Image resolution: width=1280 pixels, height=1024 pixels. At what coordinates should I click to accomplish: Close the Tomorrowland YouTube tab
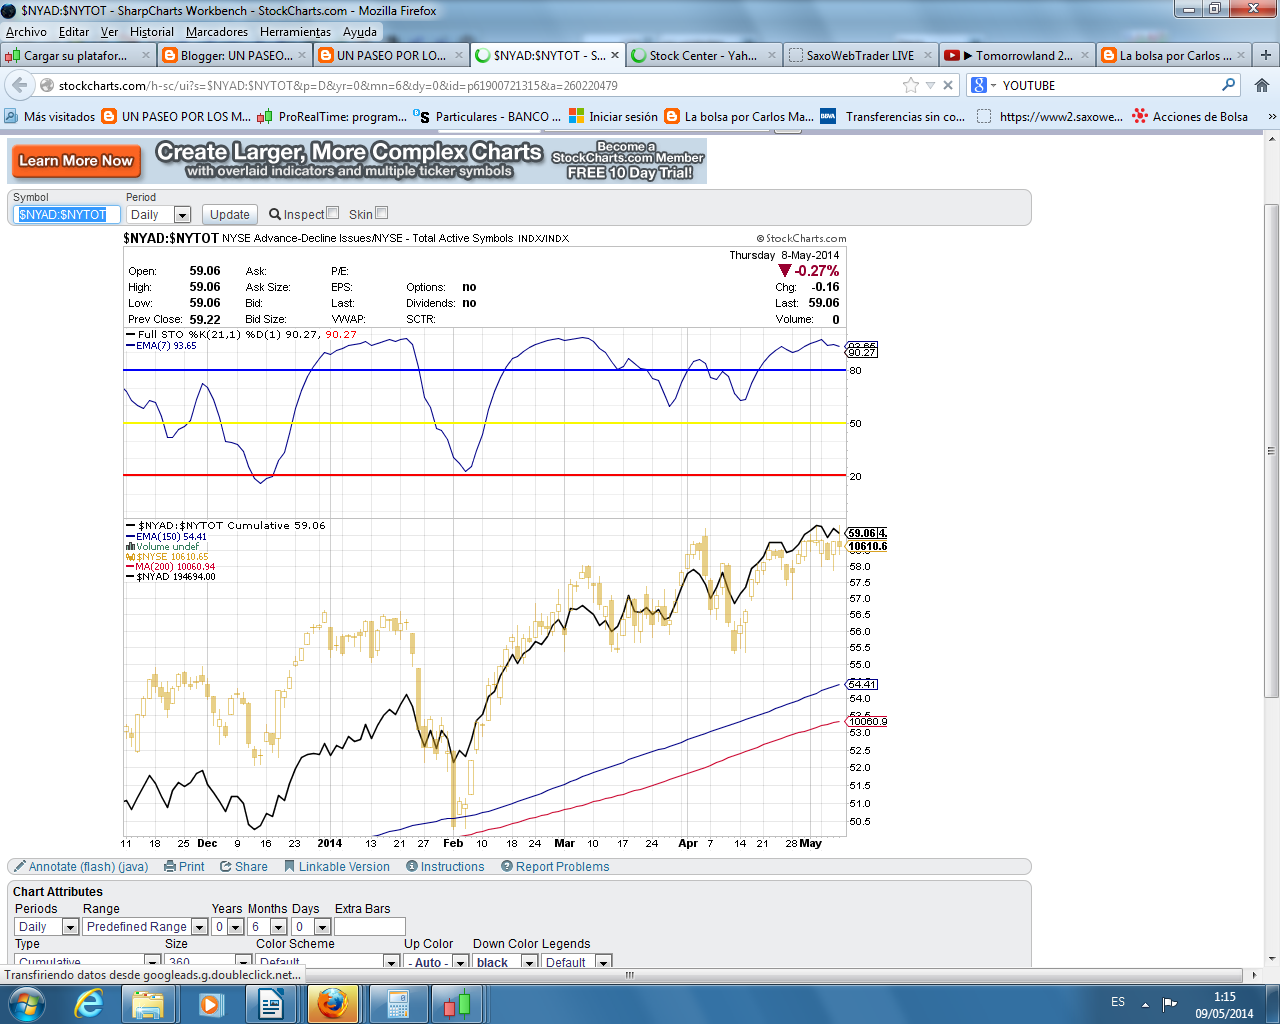1084,55
